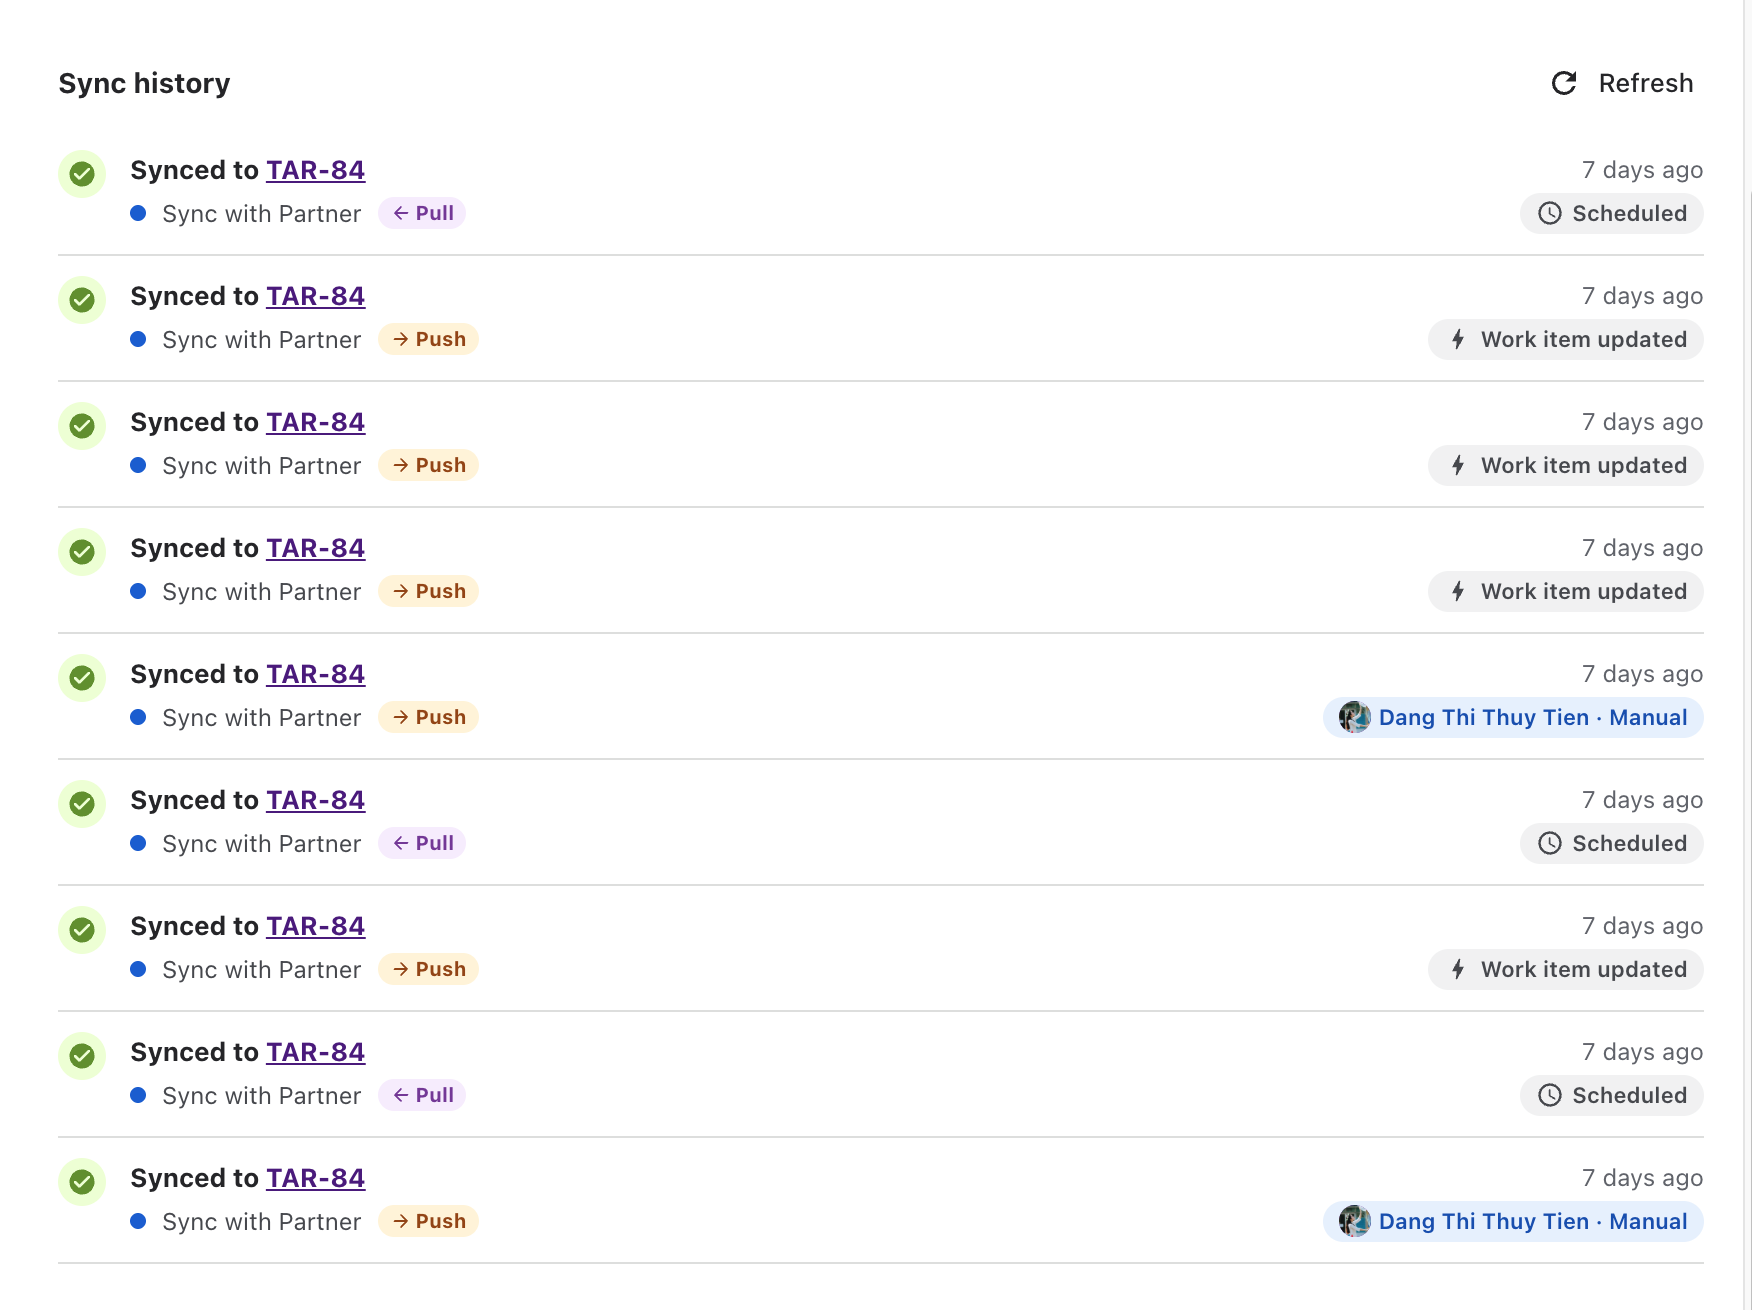Click the '7 days ago' timestamp of the first entry

tap(1642, 170)
